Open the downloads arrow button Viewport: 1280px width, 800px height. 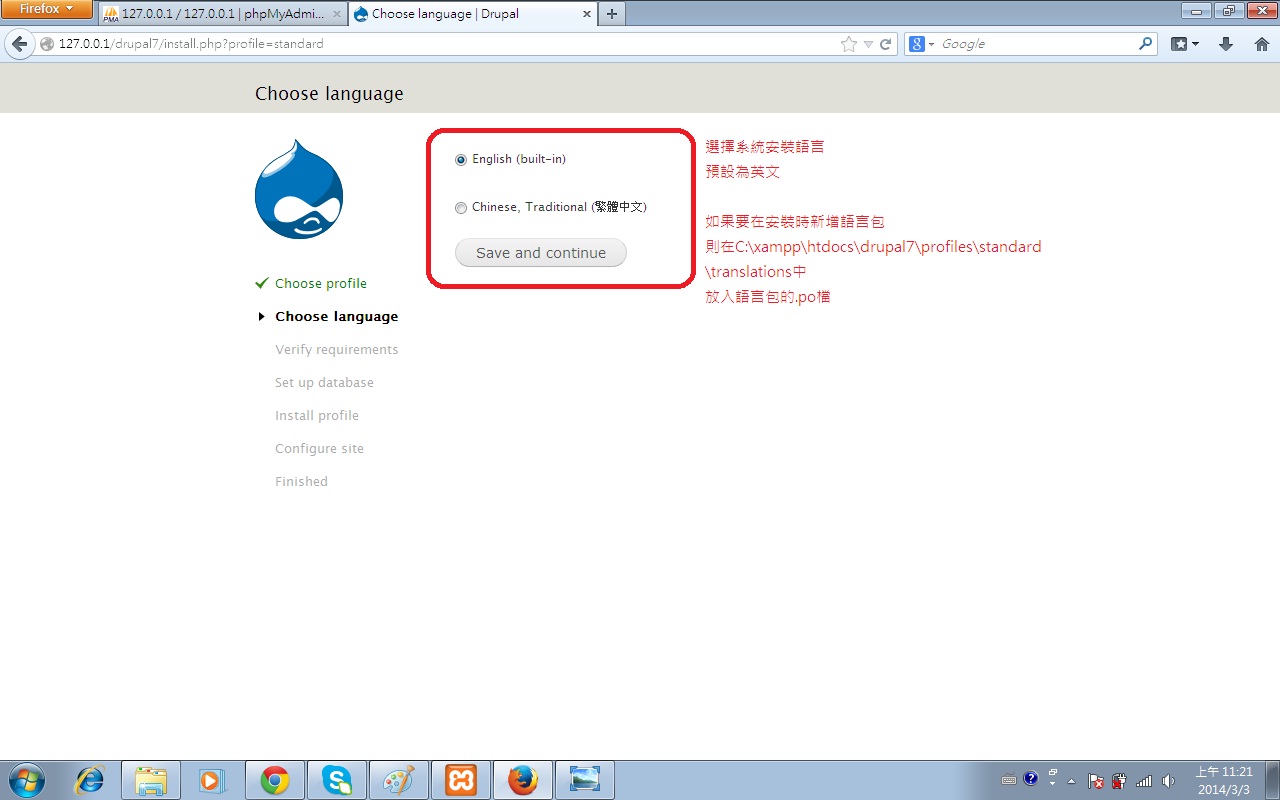(x=1226, y=44)
